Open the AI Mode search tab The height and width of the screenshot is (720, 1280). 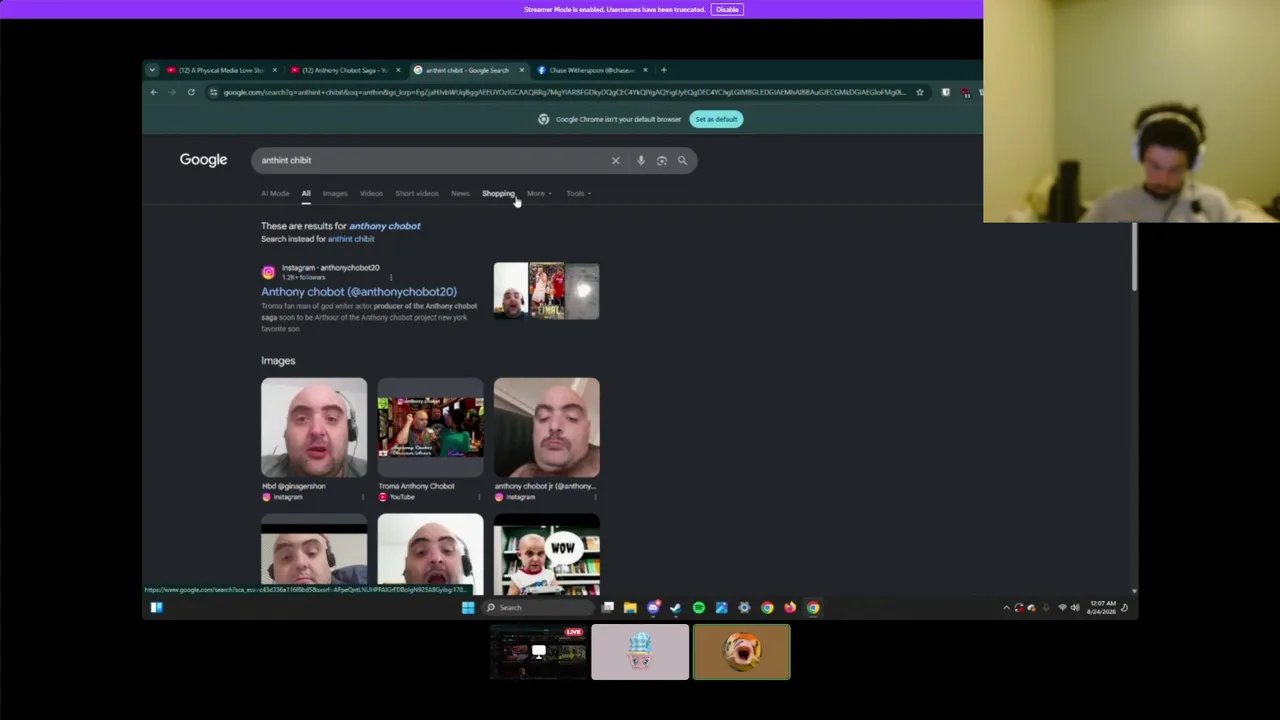pos(275,193)
